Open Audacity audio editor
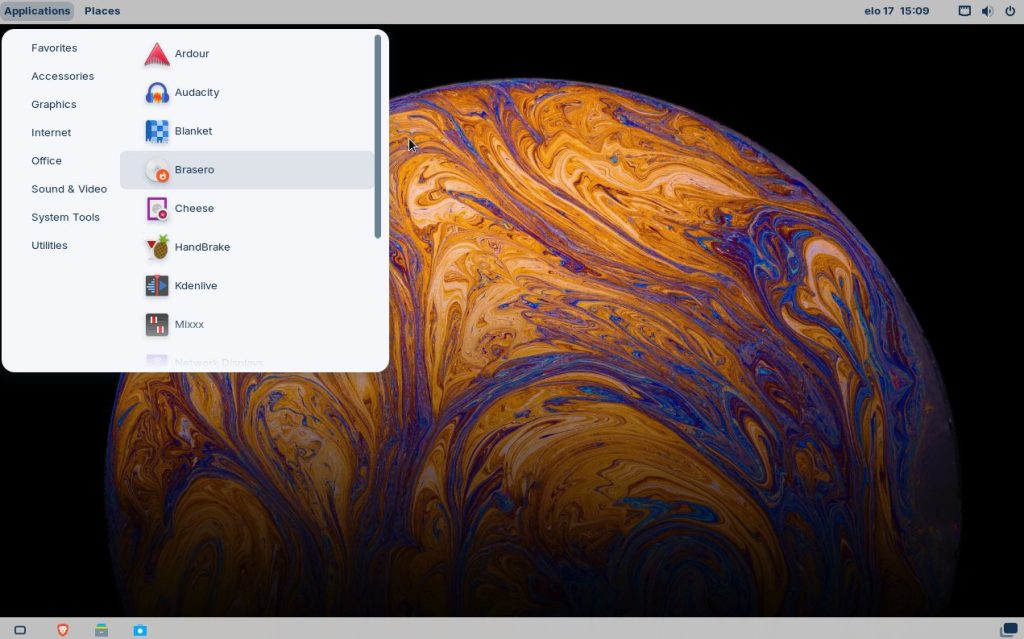The image size is (1024, 639). (247, 92)
